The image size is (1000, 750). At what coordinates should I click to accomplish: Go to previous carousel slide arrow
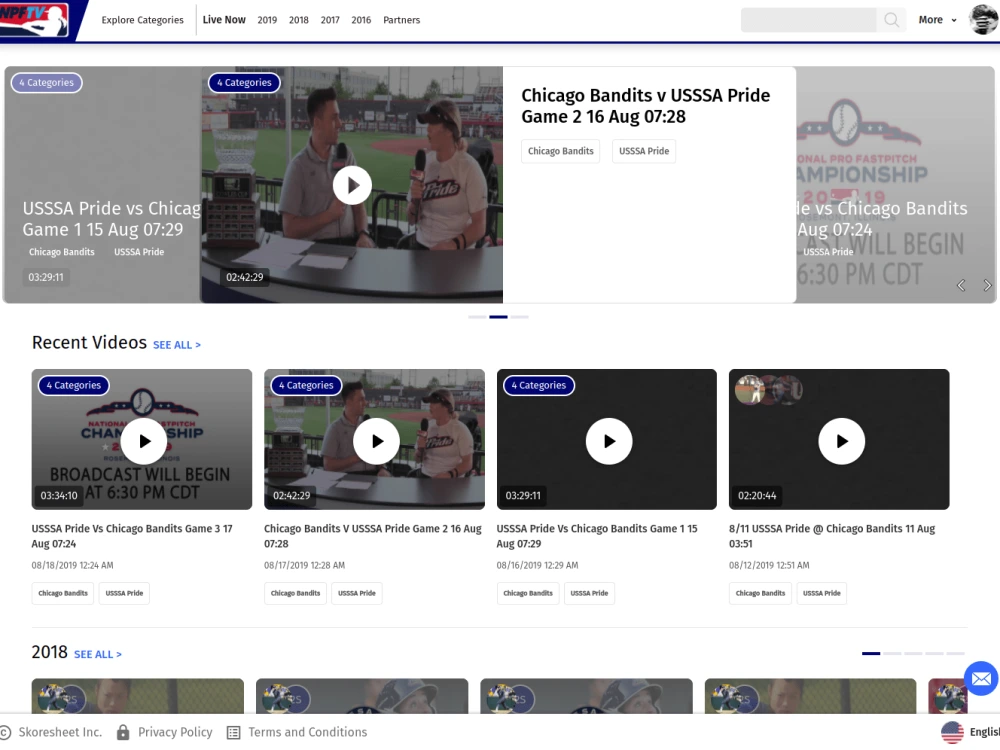(x=961, y=285)
